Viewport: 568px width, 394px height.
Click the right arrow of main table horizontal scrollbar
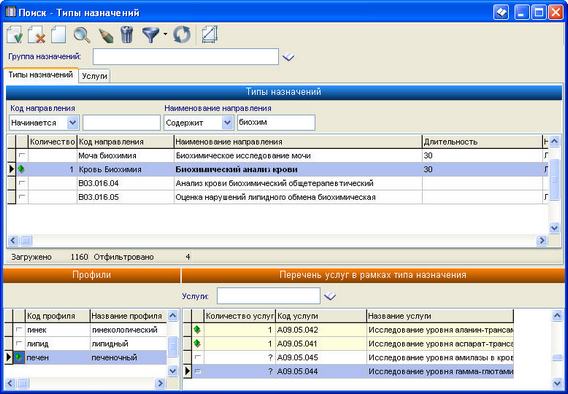pyautogui.click(x=542, y=240)
